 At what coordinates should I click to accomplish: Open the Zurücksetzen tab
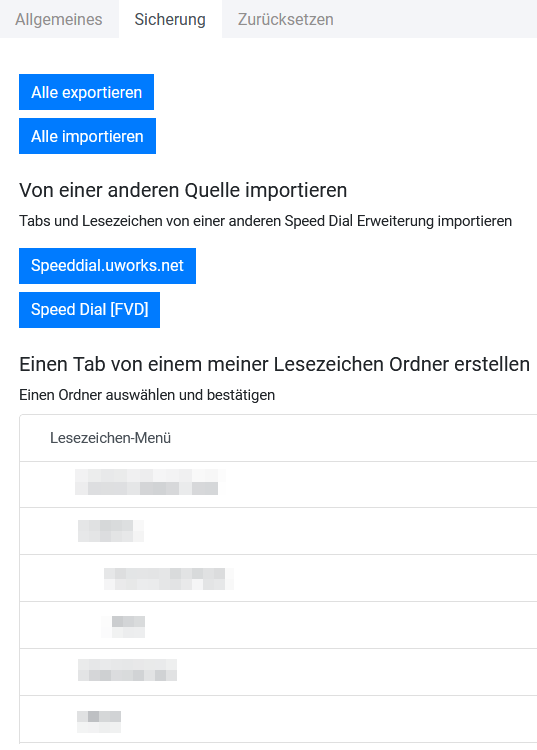[x=285, y=19]
